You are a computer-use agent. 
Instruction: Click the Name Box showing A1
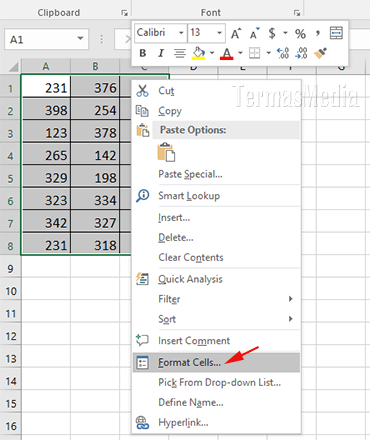point(47,39)
